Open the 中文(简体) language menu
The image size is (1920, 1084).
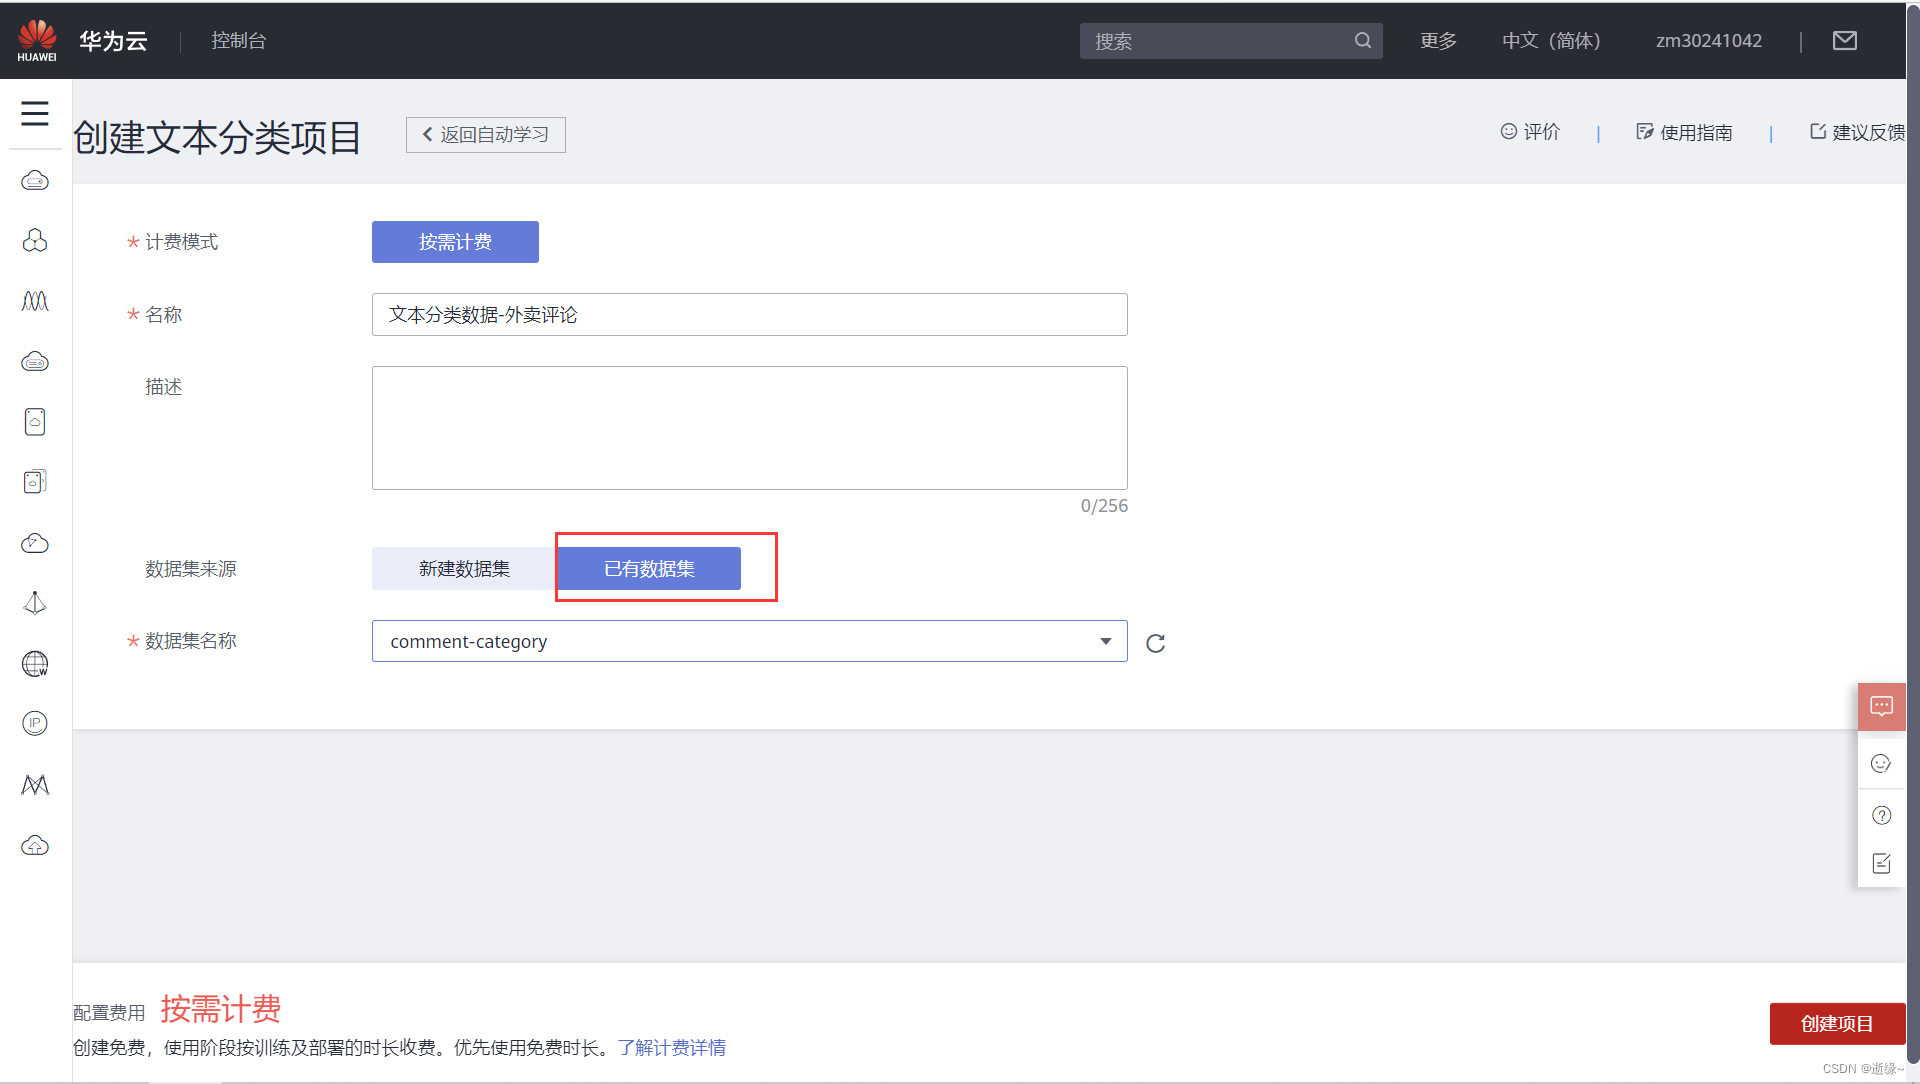point(1551,41)
